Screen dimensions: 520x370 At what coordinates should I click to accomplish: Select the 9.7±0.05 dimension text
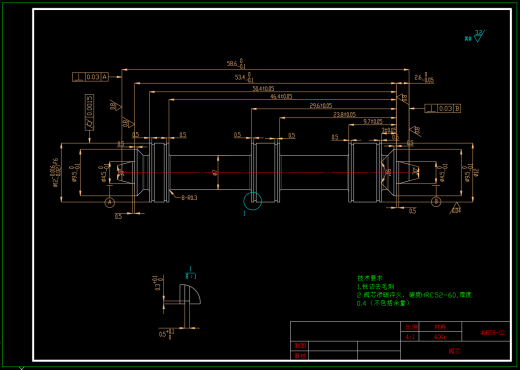[373, 122]
